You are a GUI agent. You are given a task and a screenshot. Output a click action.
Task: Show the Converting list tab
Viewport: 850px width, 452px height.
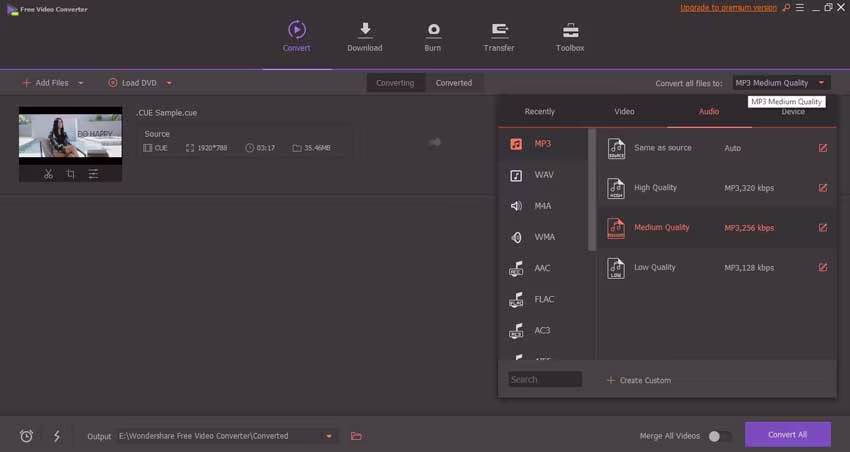click(395, 83)
